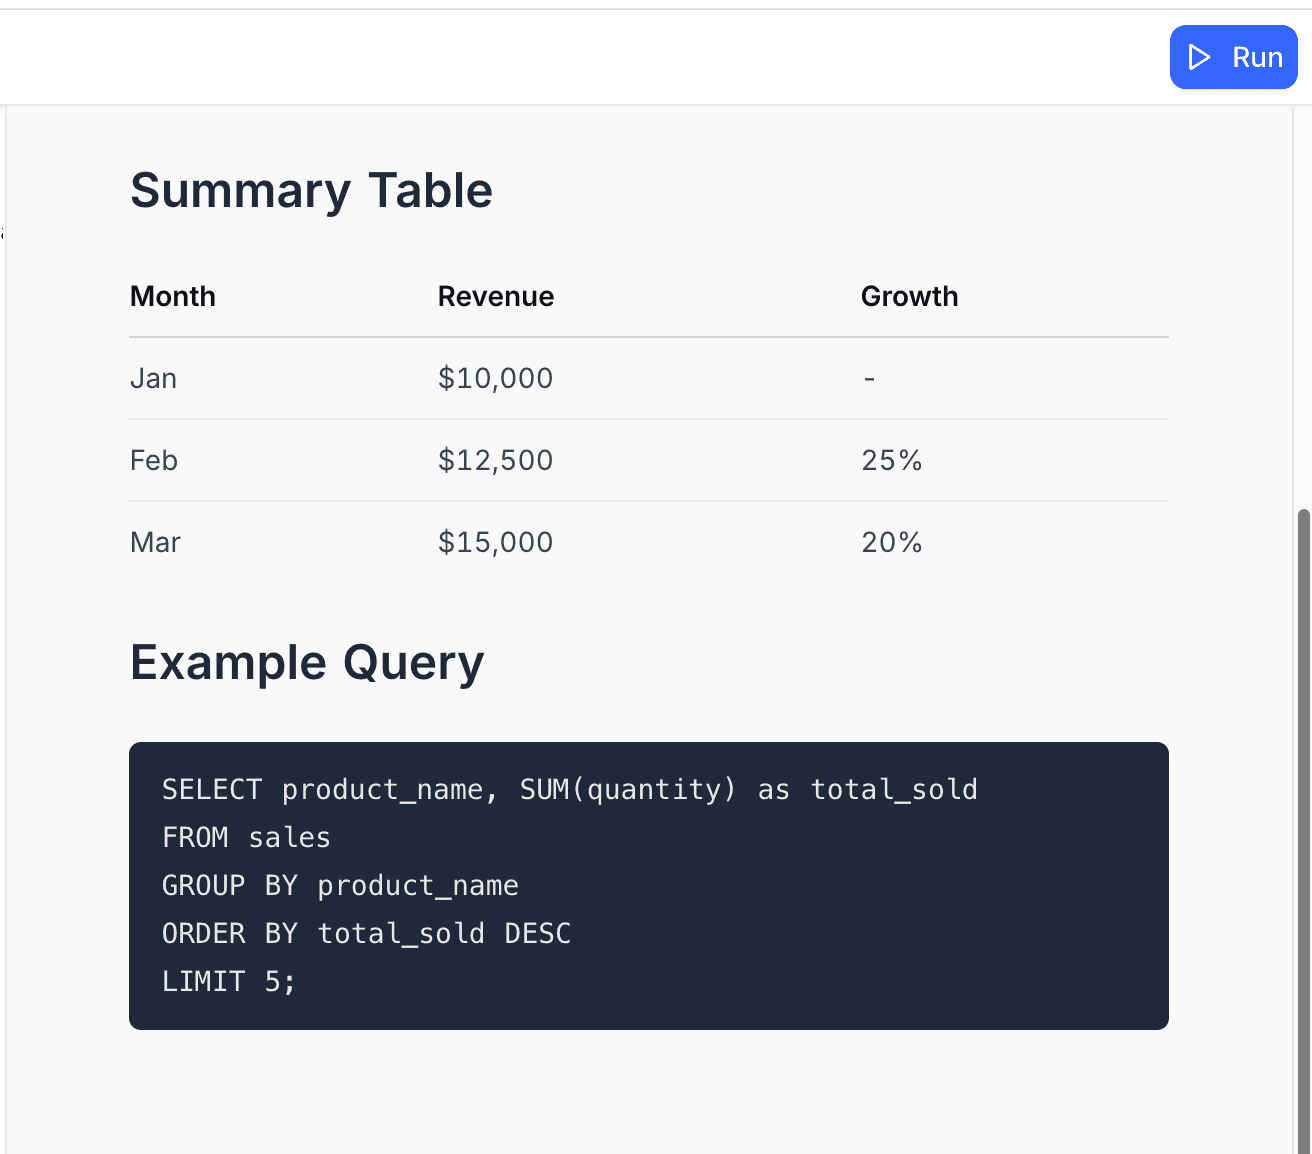1312x1154 pixels.
Task: Click the SELECT line in the code block
Action: coord(569,789)
